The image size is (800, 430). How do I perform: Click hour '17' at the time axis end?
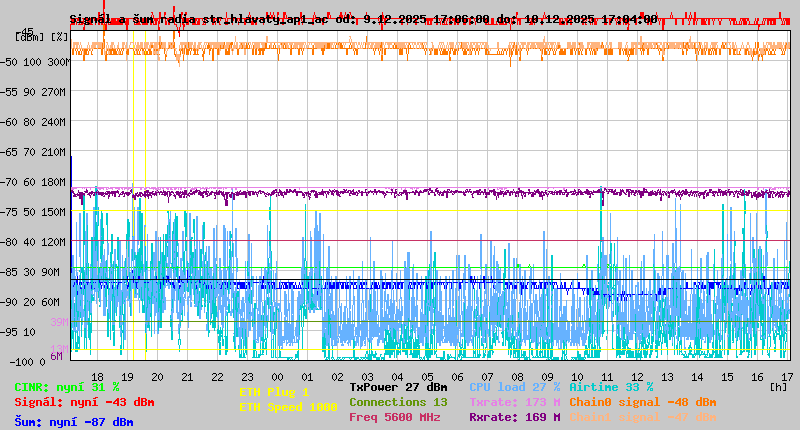click(787, 377)
